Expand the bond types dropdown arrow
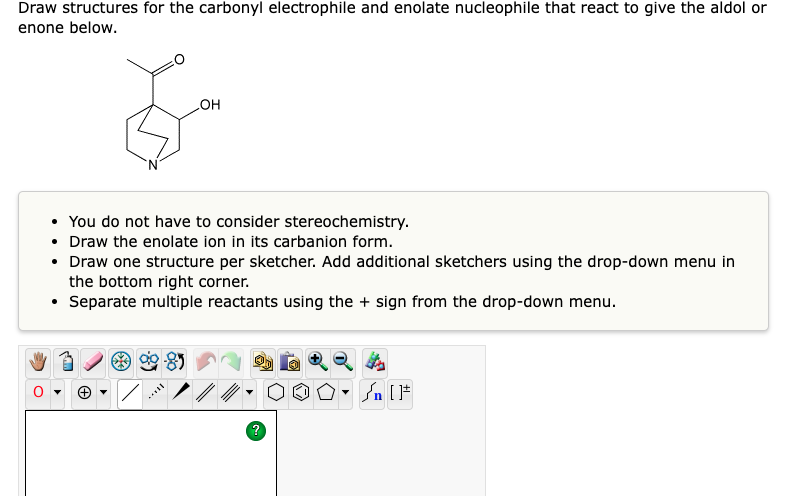792x496 pixels. 250,392
